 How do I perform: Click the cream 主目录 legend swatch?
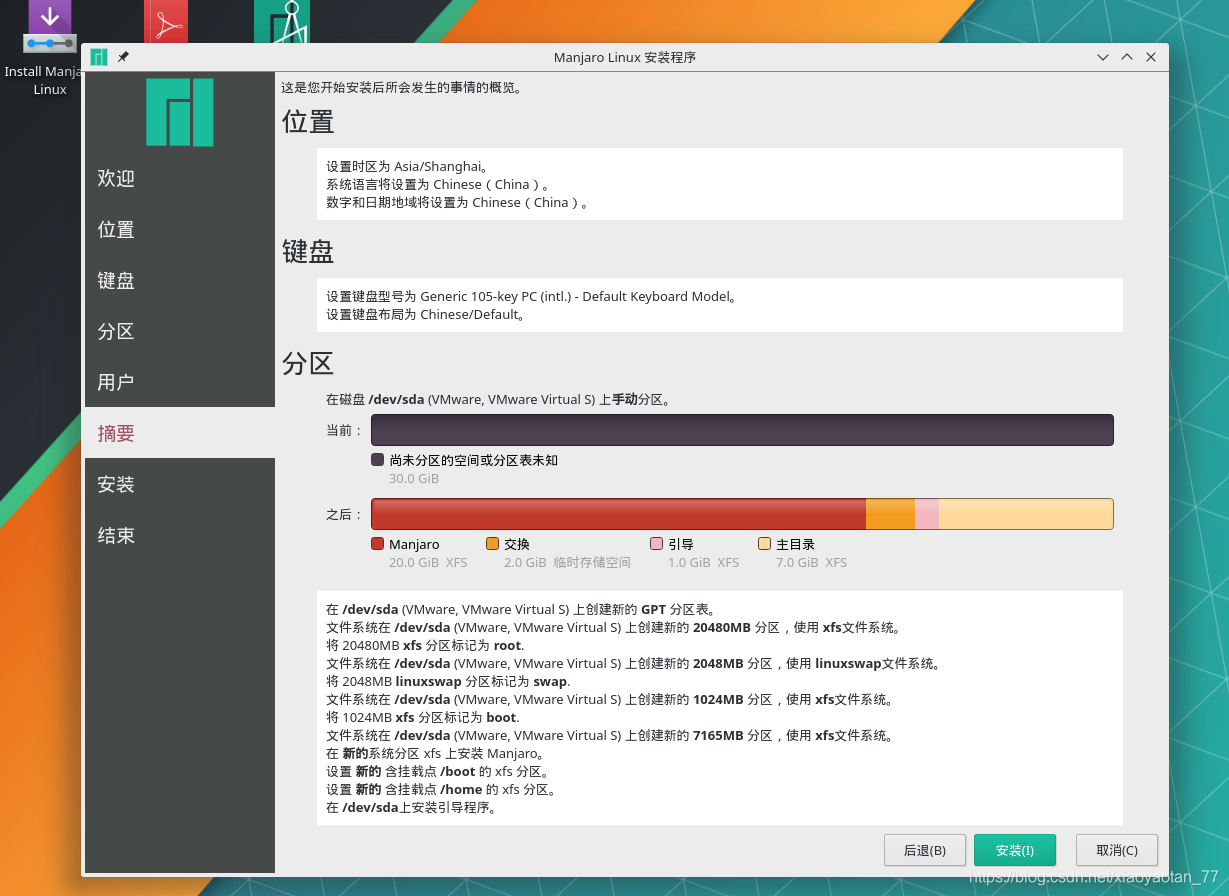click(764, 544)
